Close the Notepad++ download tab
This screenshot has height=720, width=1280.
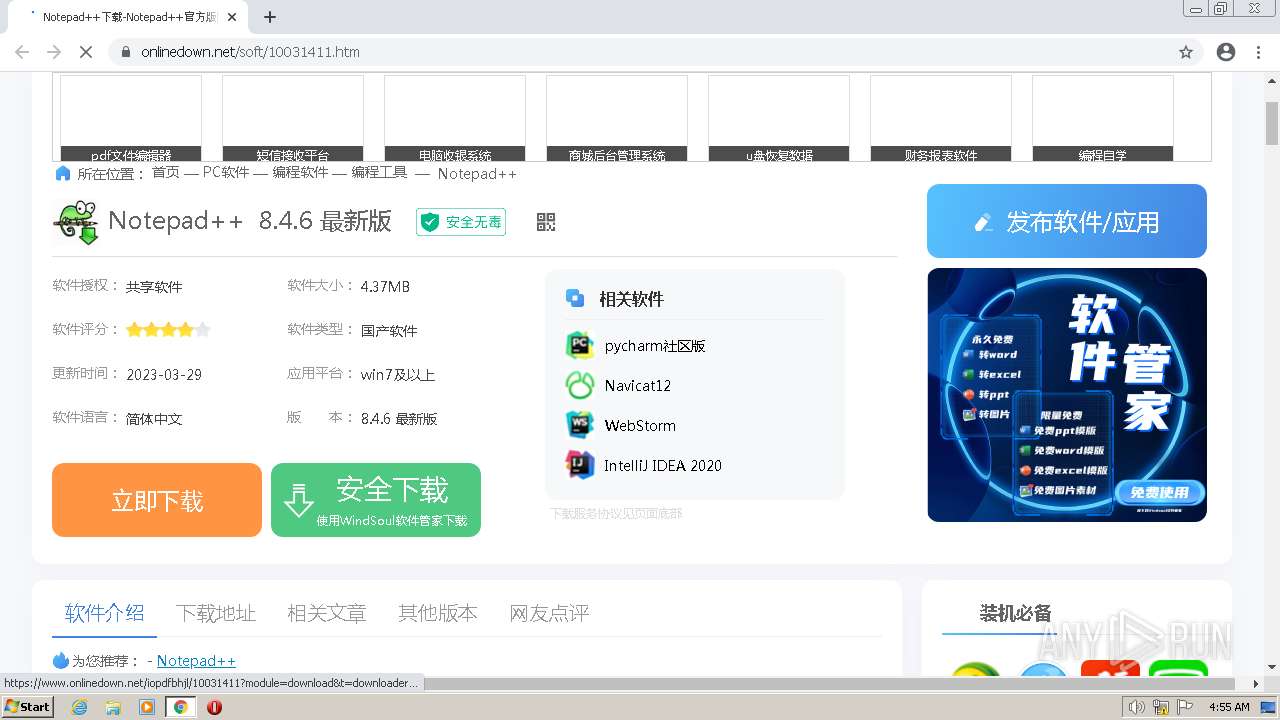[x=232, y=17]
